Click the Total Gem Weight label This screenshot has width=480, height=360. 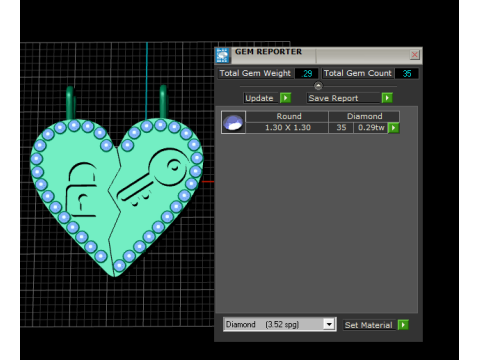(x=255, y=73)
